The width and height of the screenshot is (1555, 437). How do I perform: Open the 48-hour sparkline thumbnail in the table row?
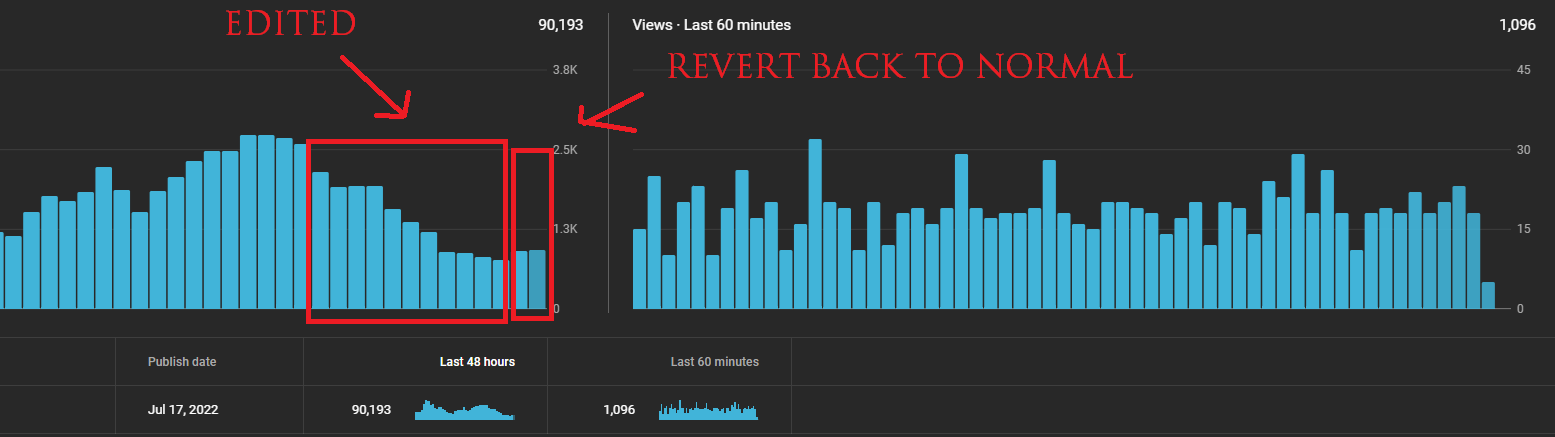(x=464, y=410)
